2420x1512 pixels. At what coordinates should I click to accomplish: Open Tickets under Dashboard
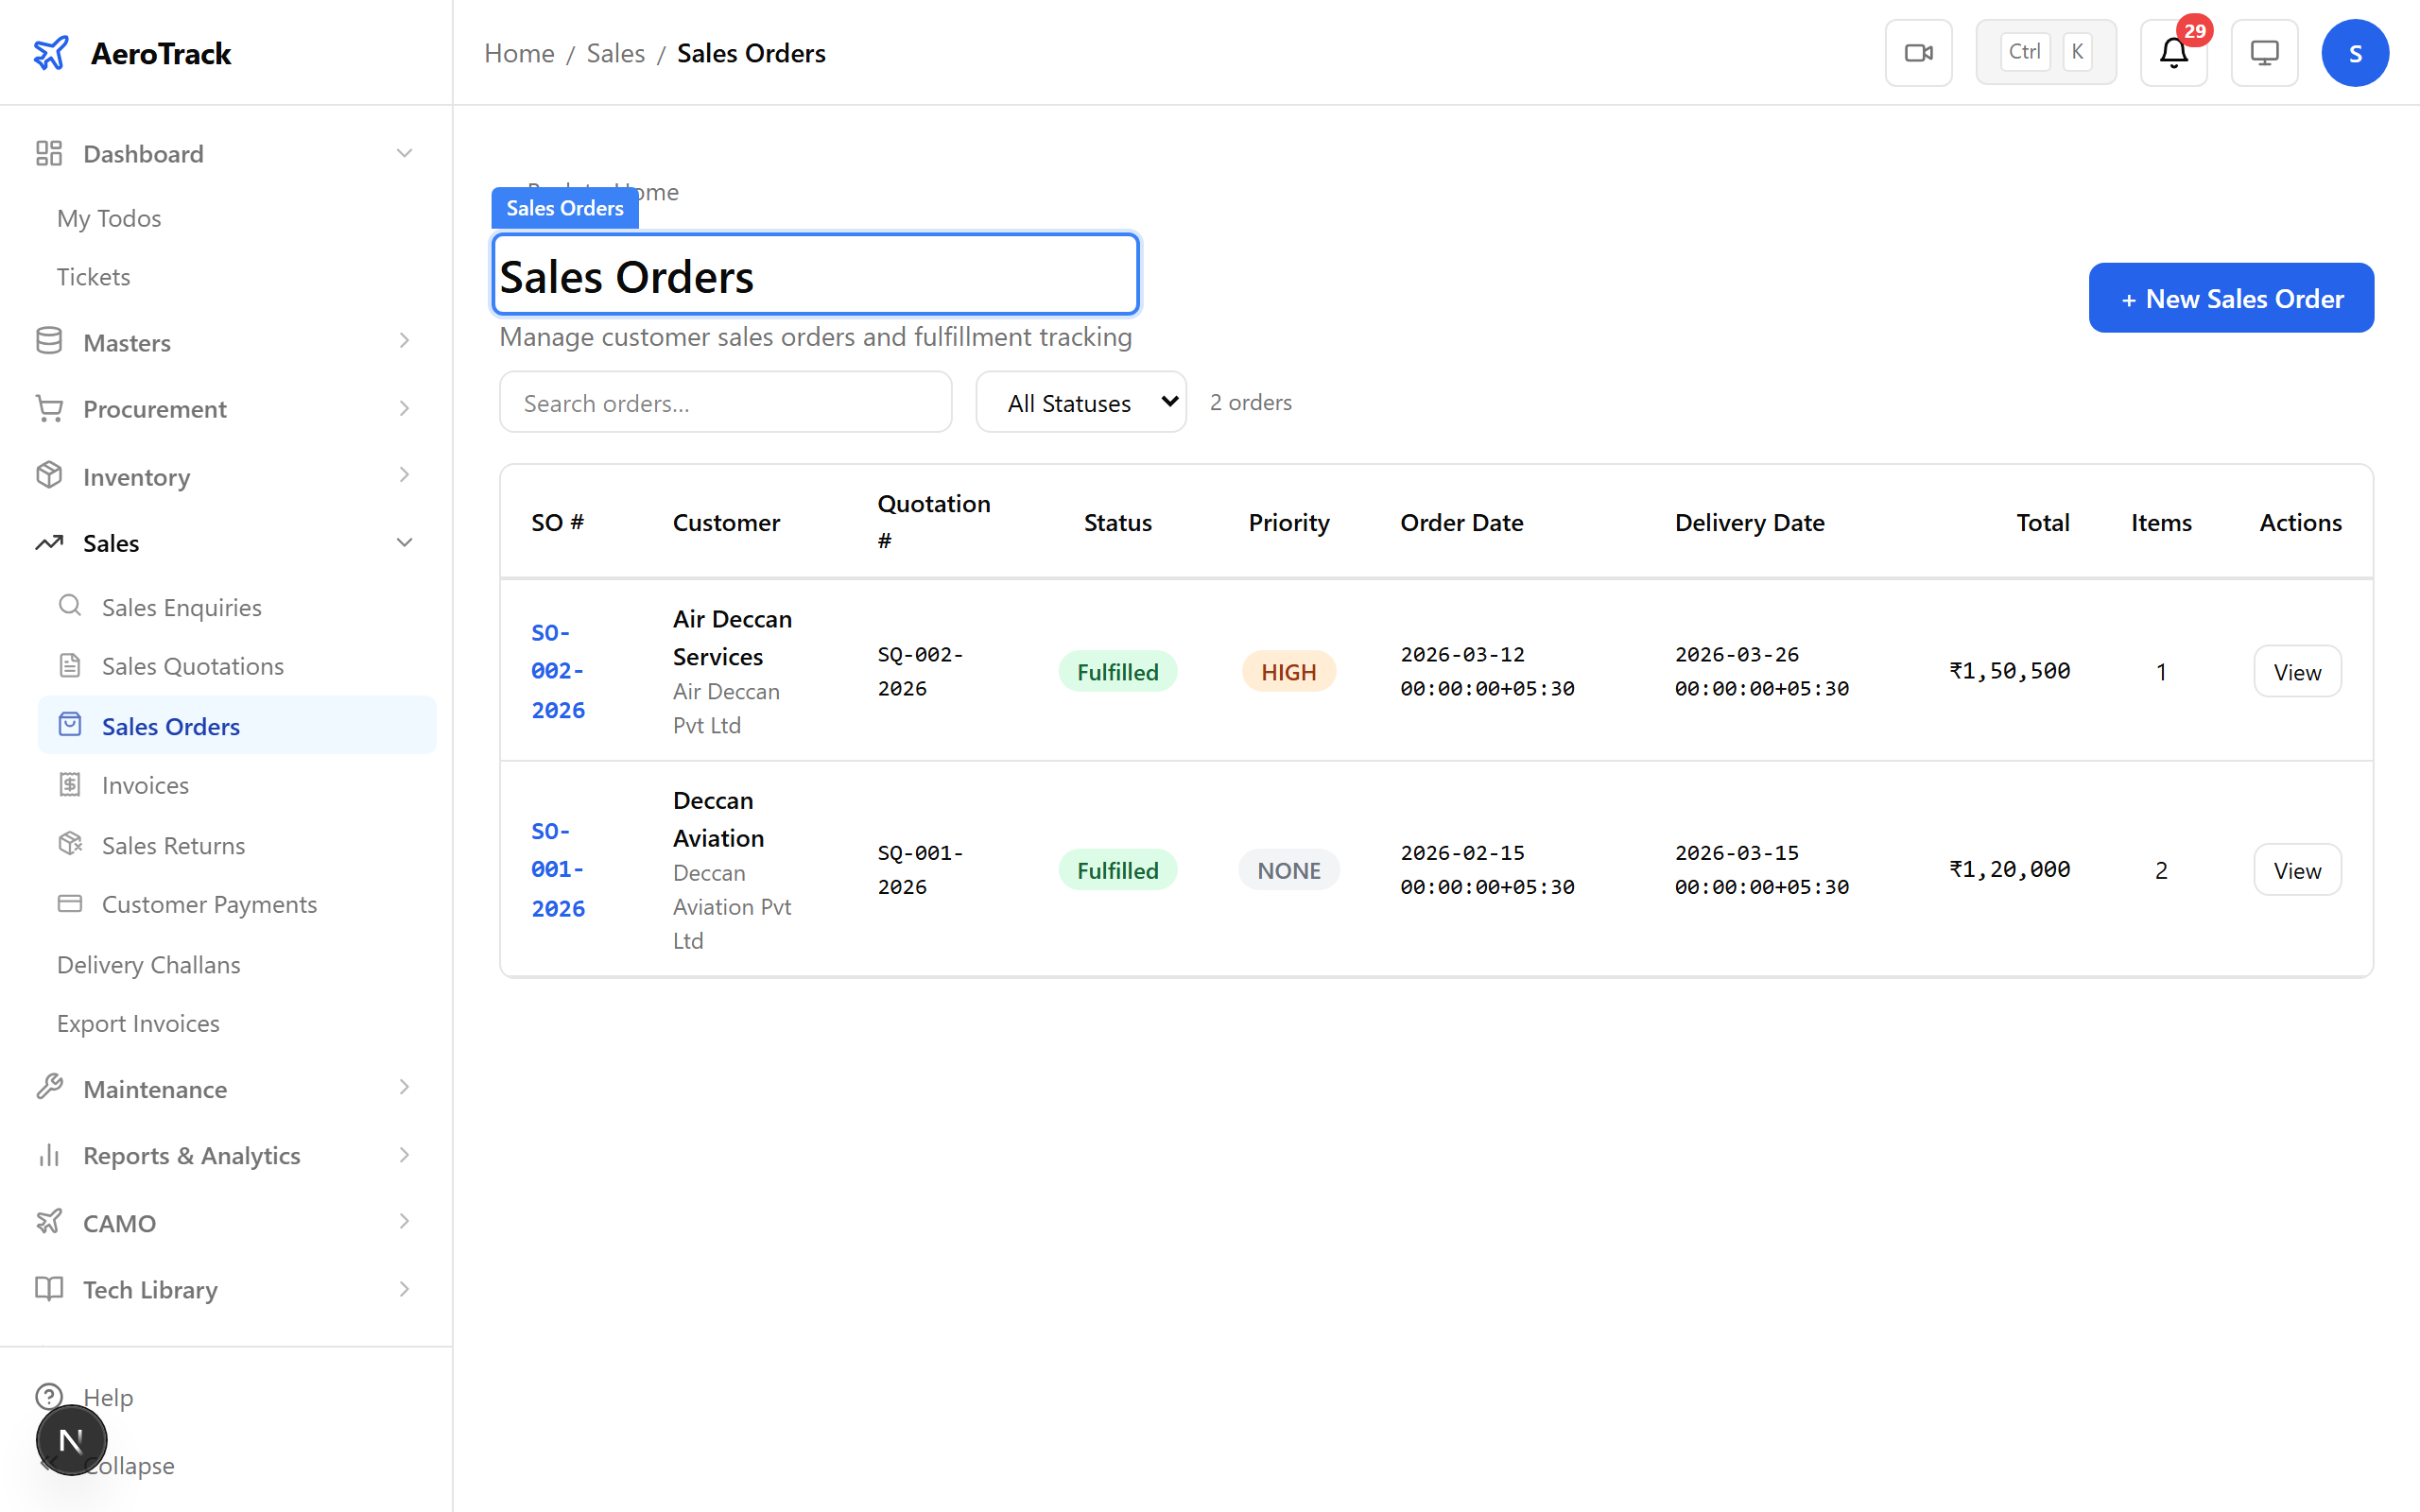tap(93, 276)
